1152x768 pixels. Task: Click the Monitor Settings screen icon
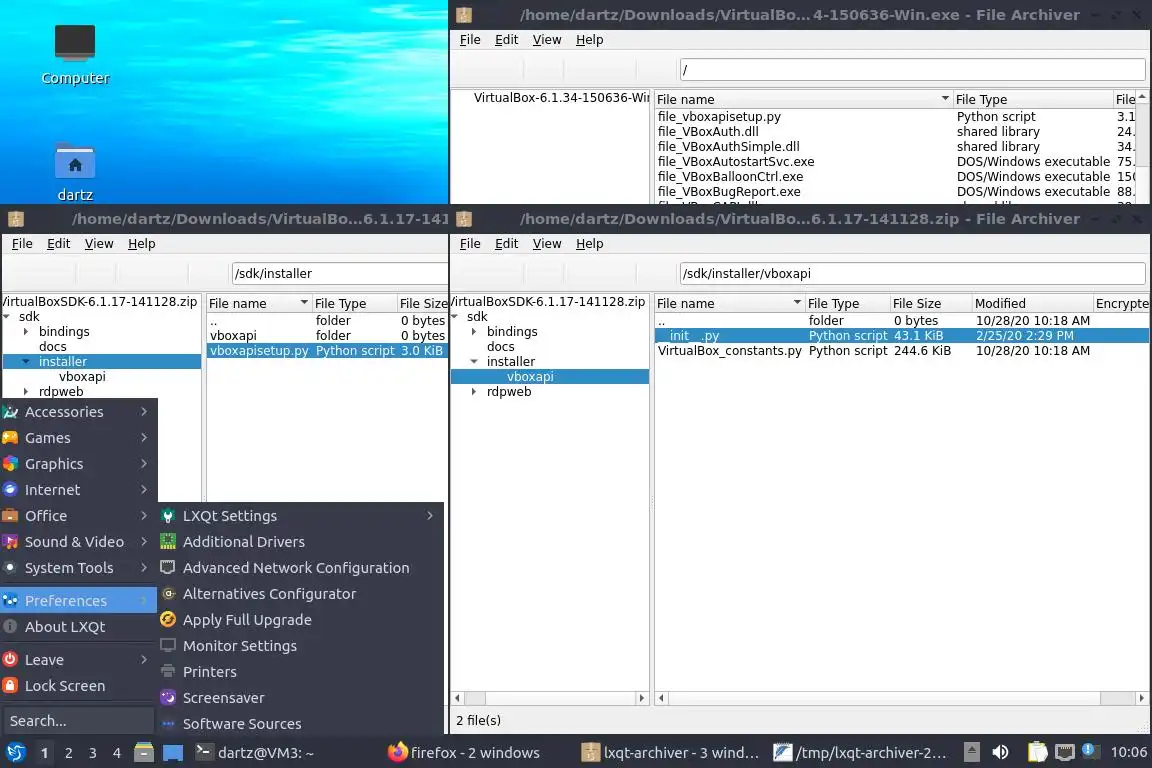168,645
